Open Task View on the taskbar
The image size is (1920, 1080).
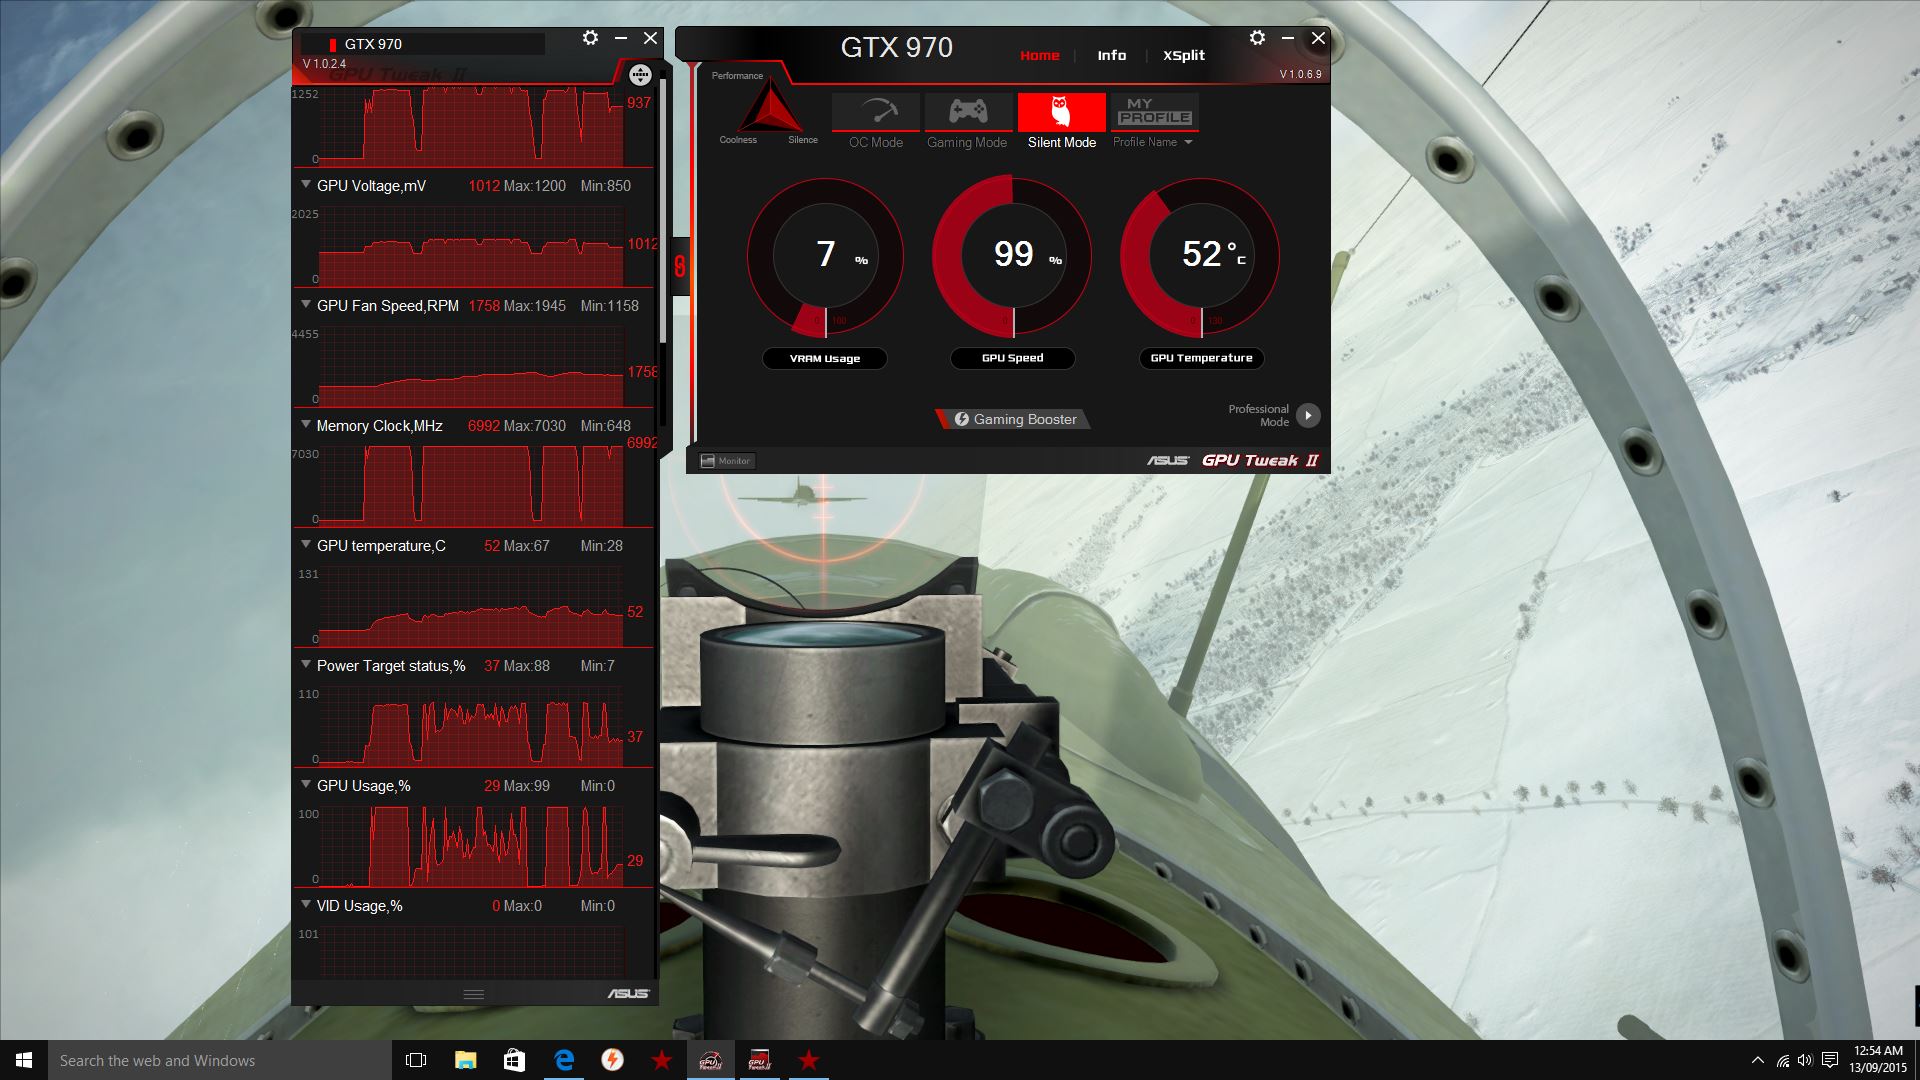click(416, 1060)
